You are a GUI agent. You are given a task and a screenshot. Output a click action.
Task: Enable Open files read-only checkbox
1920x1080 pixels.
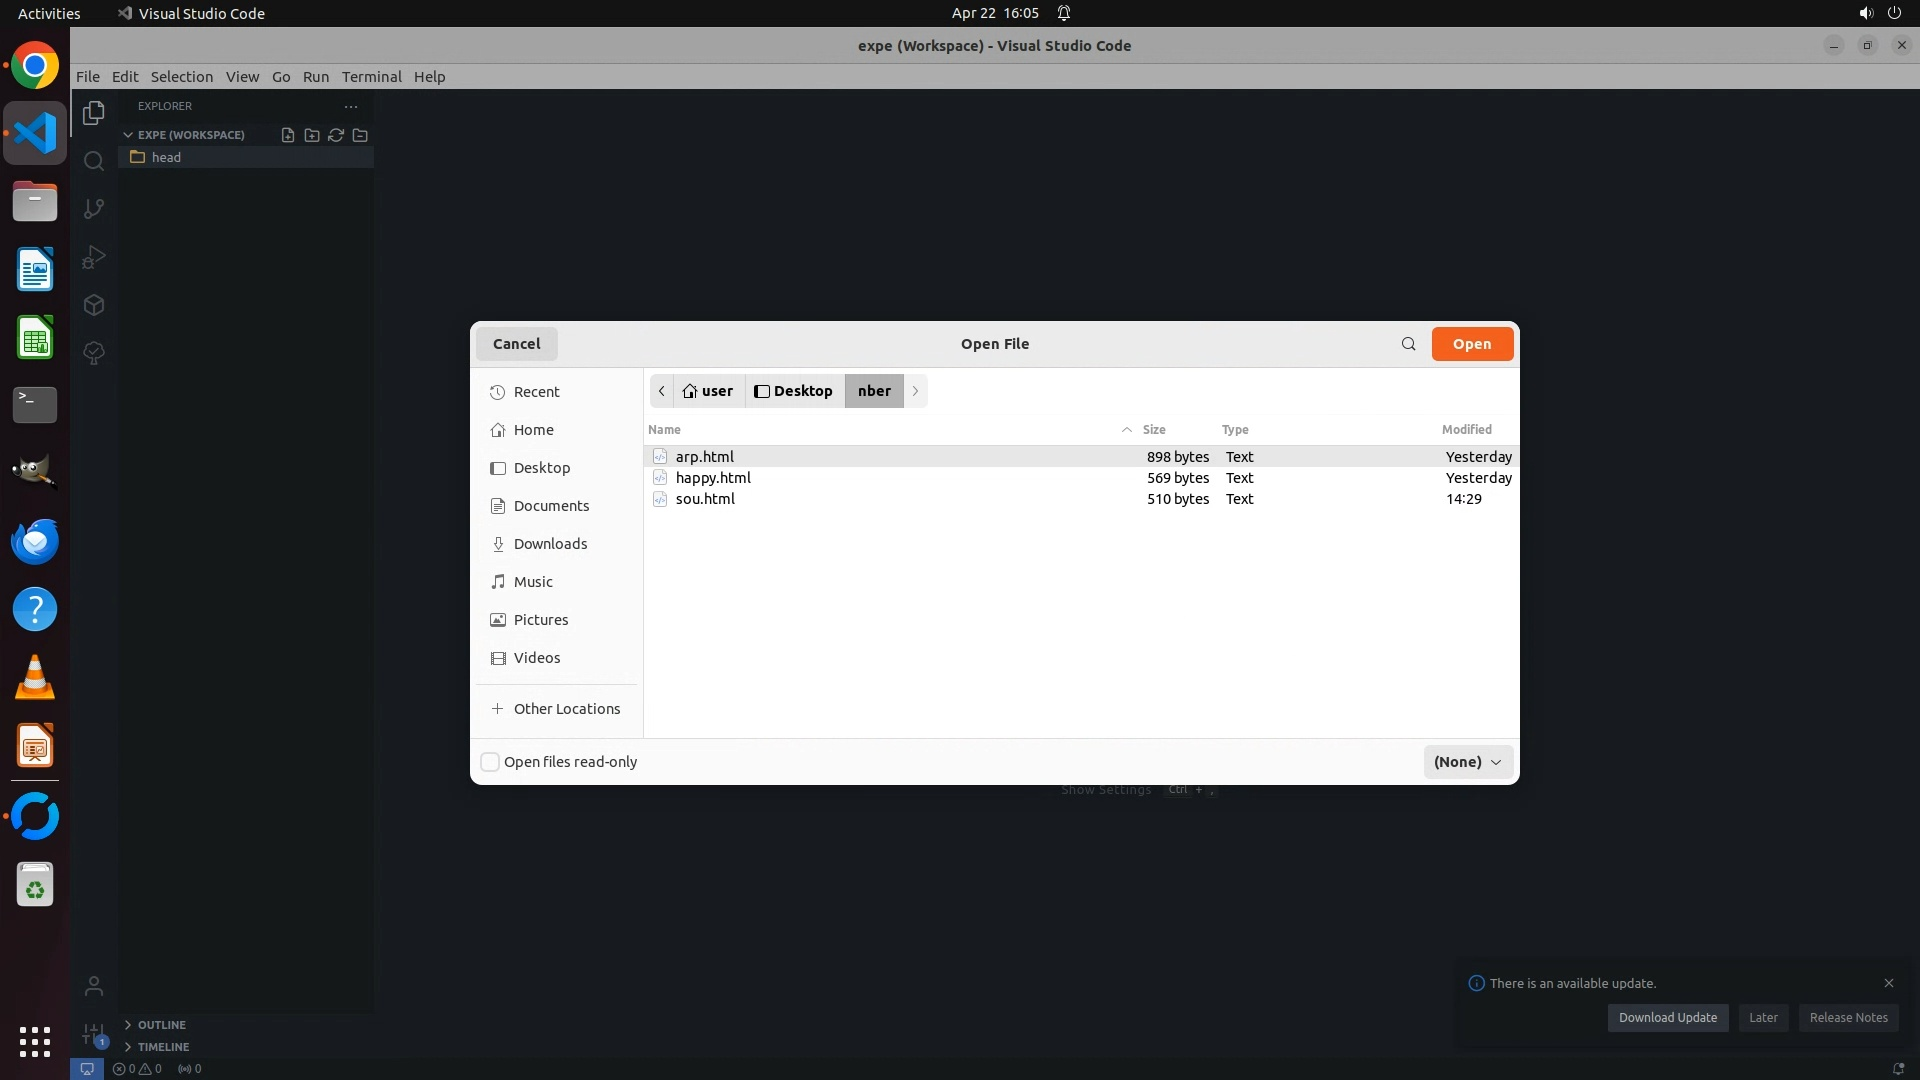[x=490, y=762]
